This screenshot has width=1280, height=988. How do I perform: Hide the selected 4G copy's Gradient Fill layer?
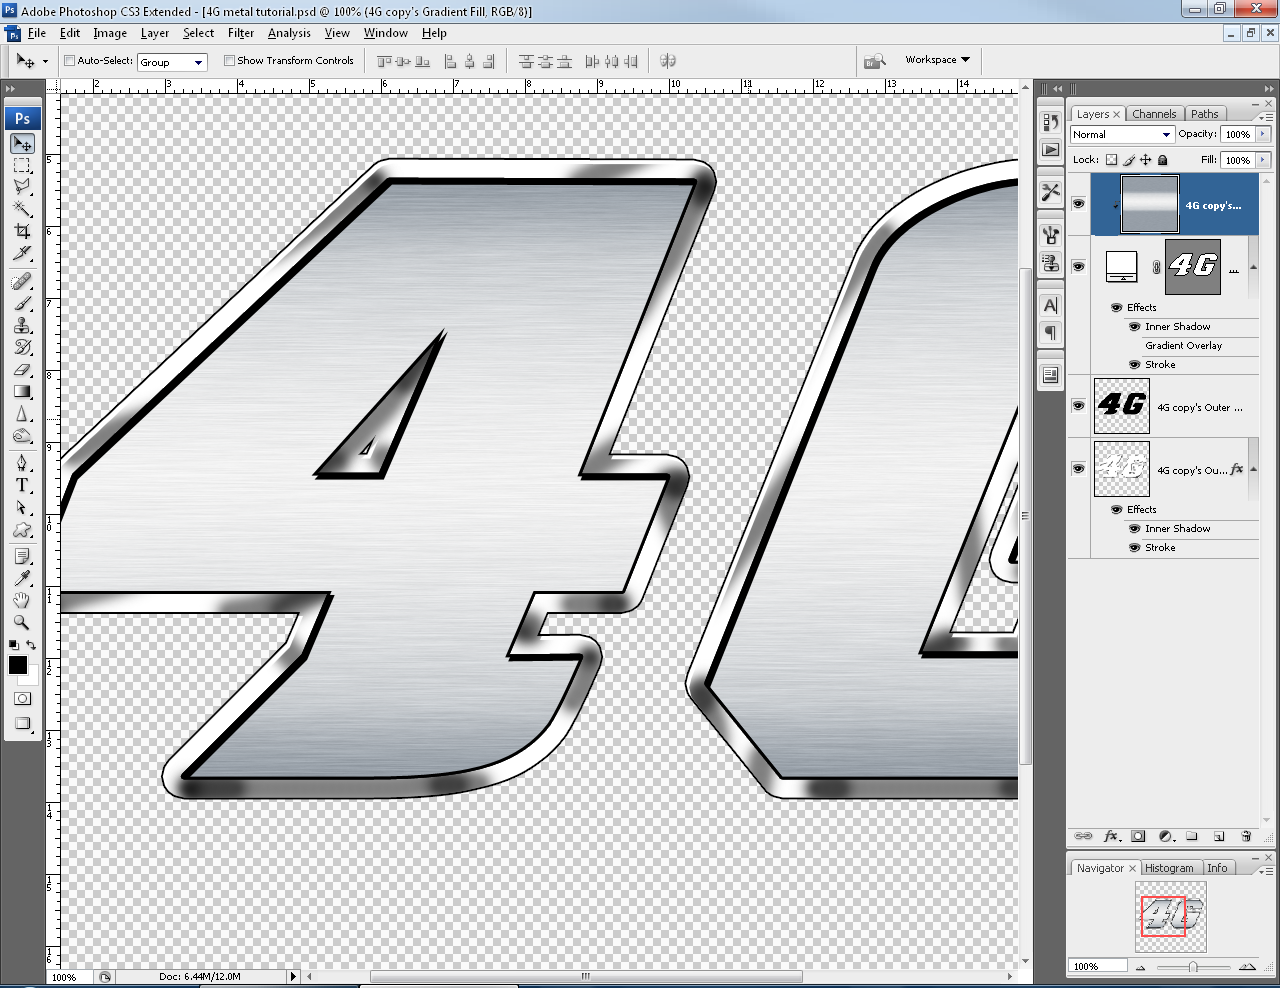(x=1078, y=204)
